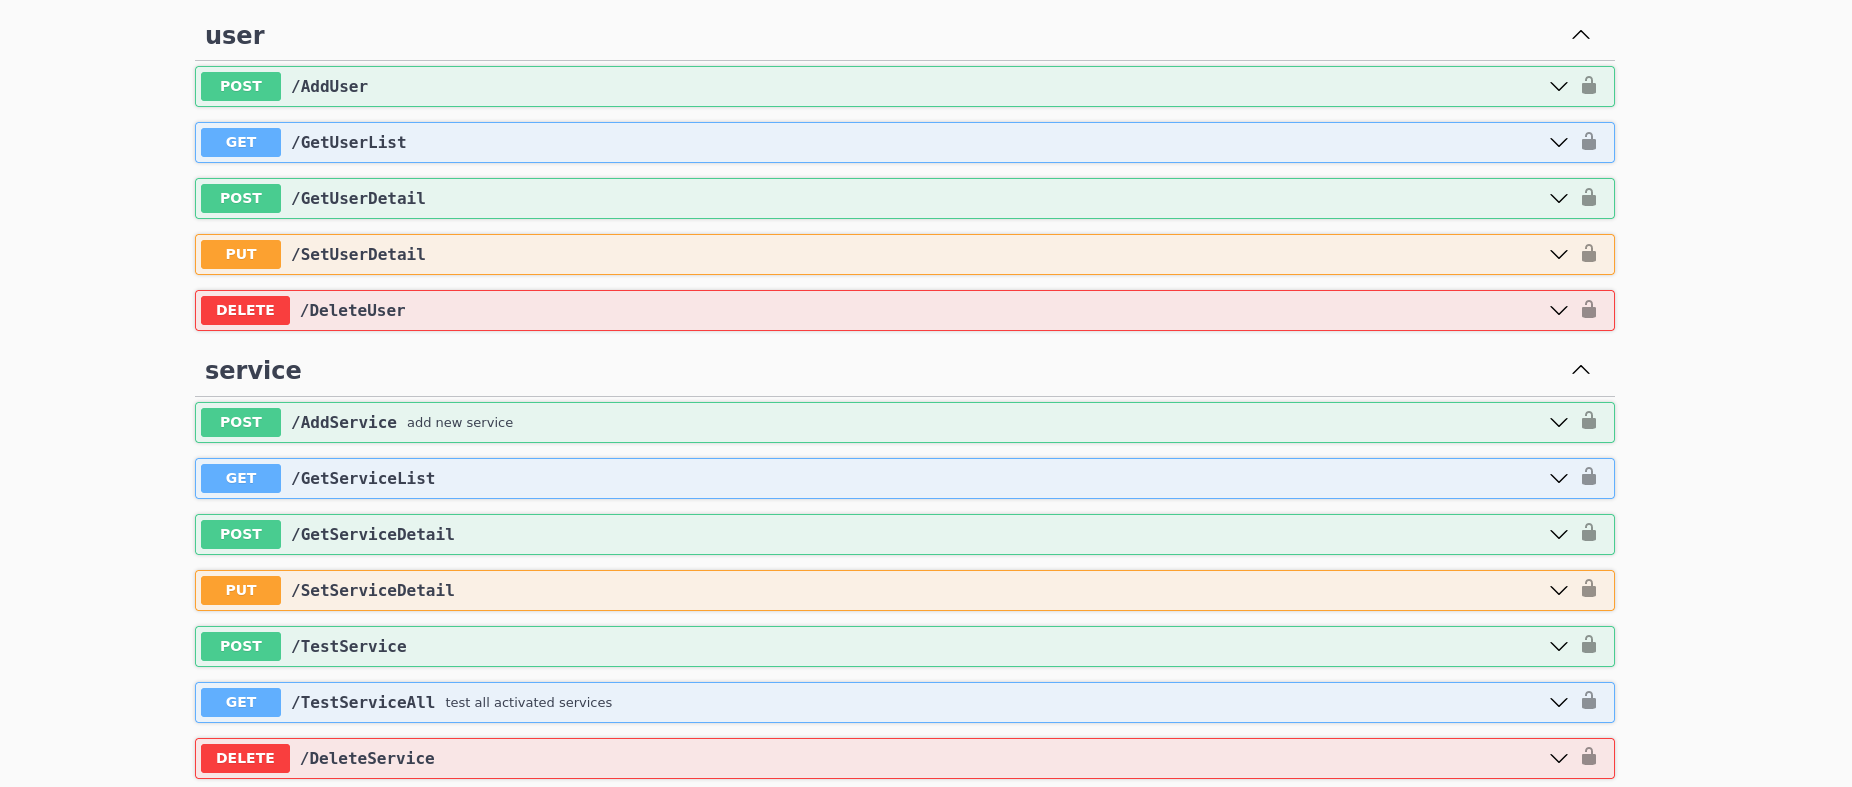The height and width of the screenshot is (787, 1852).
Task: Expand the /DeleteService operation chevron
Action: (1559, 759)
